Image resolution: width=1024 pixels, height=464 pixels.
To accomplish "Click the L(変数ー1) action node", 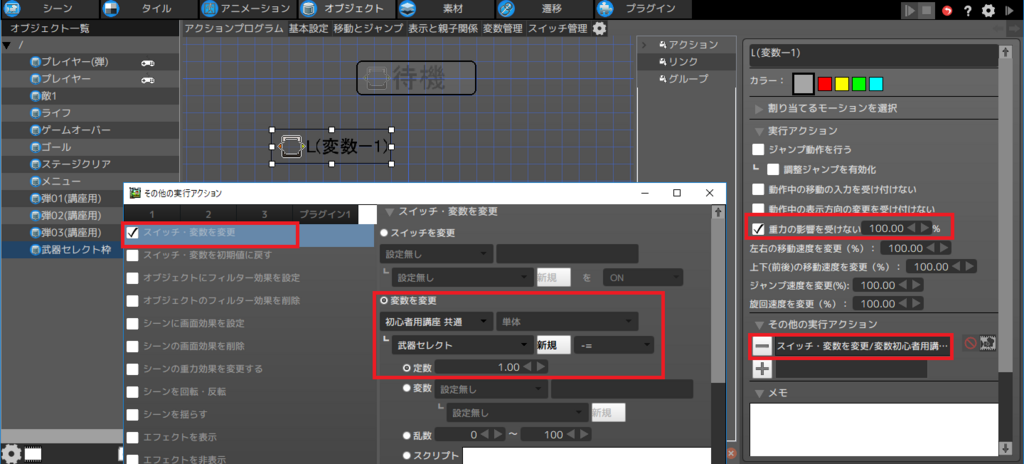I will pyautogui.click(x=332, y=146).
